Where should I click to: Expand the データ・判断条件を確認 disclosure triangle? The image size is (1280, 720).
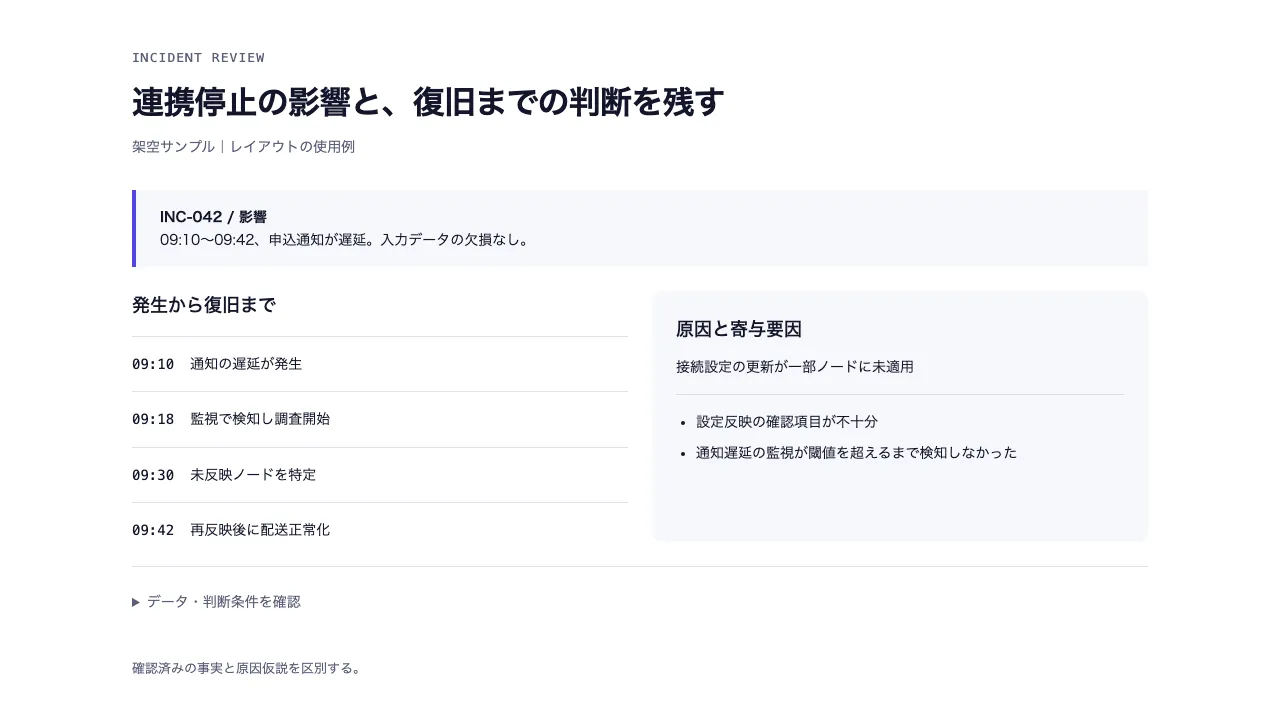pos(216,602)
